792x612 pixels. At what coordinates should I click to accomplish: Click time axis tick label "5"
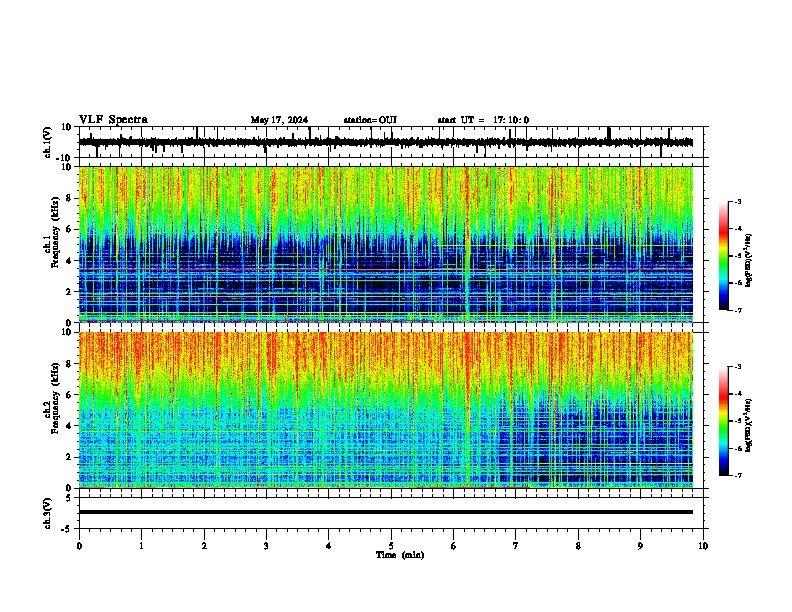coord(391,546)
